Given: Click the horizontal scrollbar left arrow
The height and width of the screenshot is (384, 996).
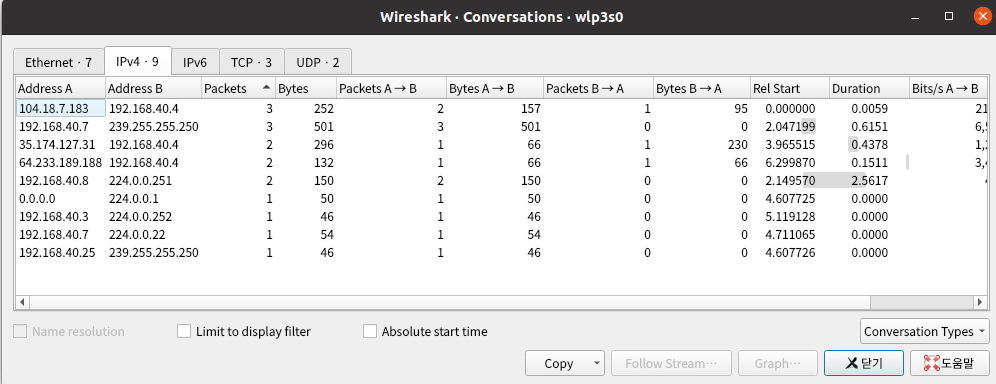Looking at the screenshot, I should (21, 301).
